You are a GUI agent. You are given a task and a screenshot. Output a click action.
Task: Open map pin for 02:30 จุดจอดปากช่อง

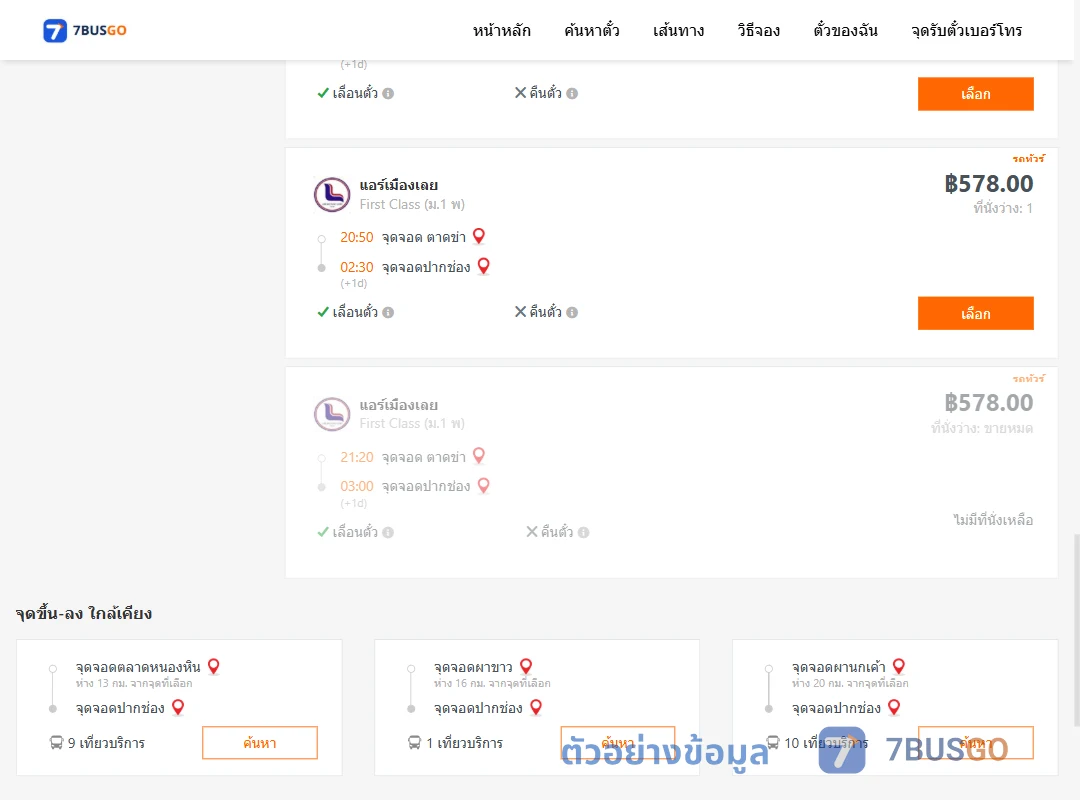pyautogui.click(x=484, y=266)
